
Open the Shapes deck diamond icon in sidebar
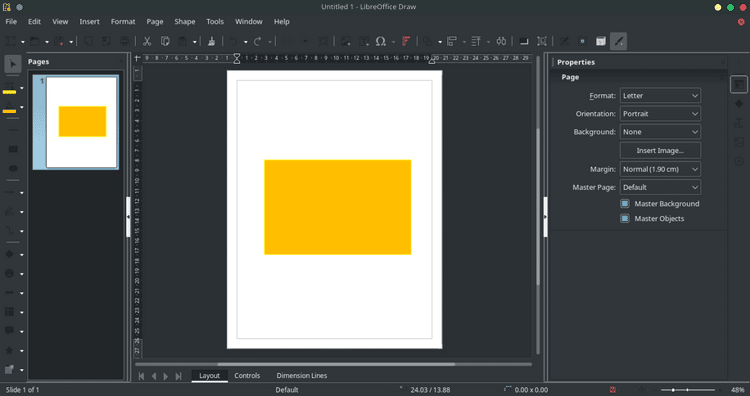tap(739, 104)
